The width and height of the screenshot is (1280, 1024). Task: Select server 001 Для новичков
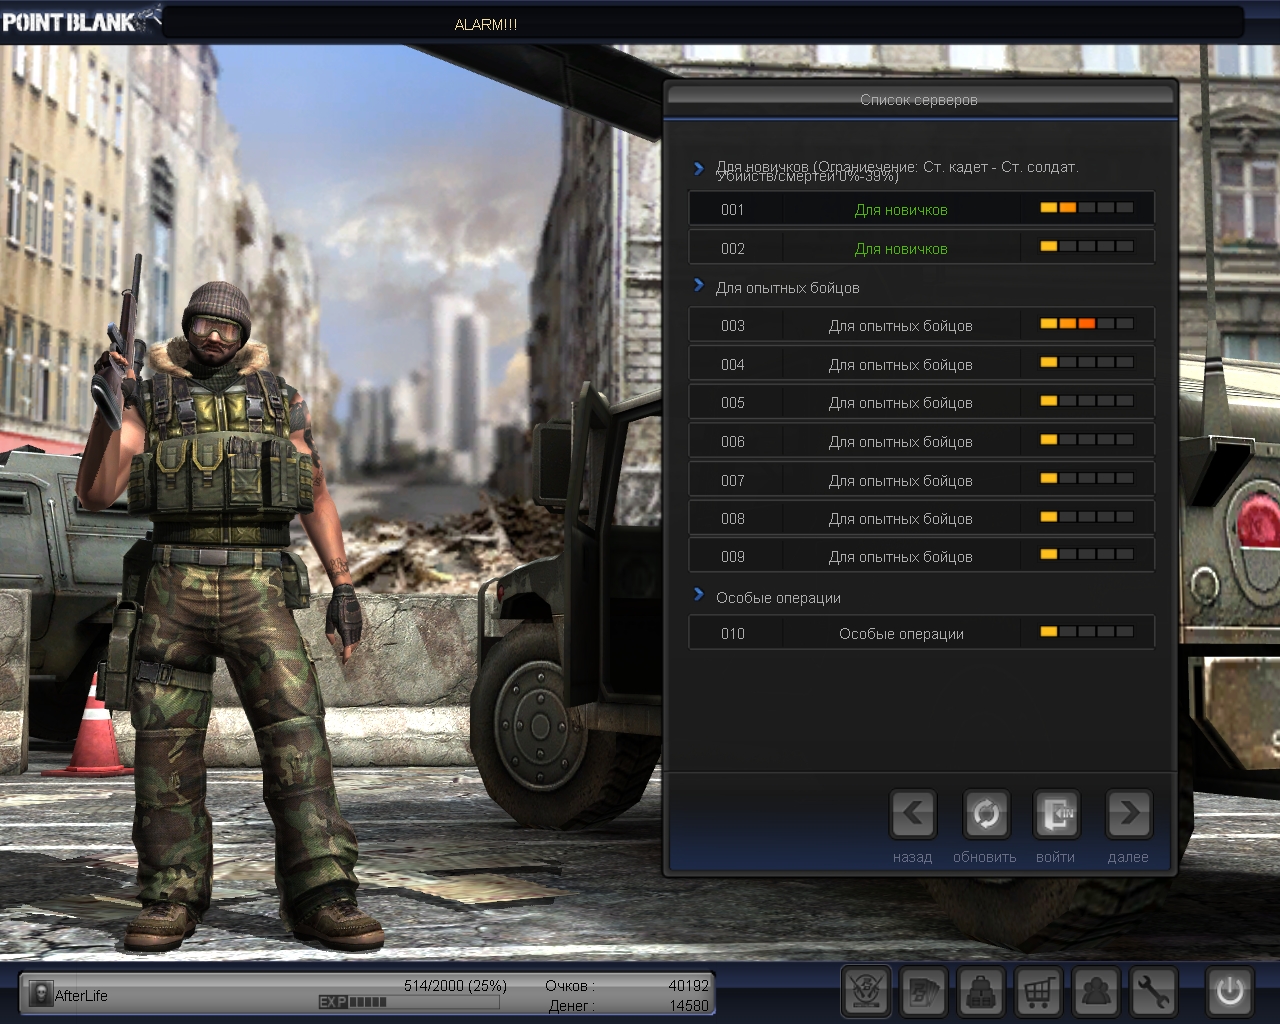pos(921,209)
